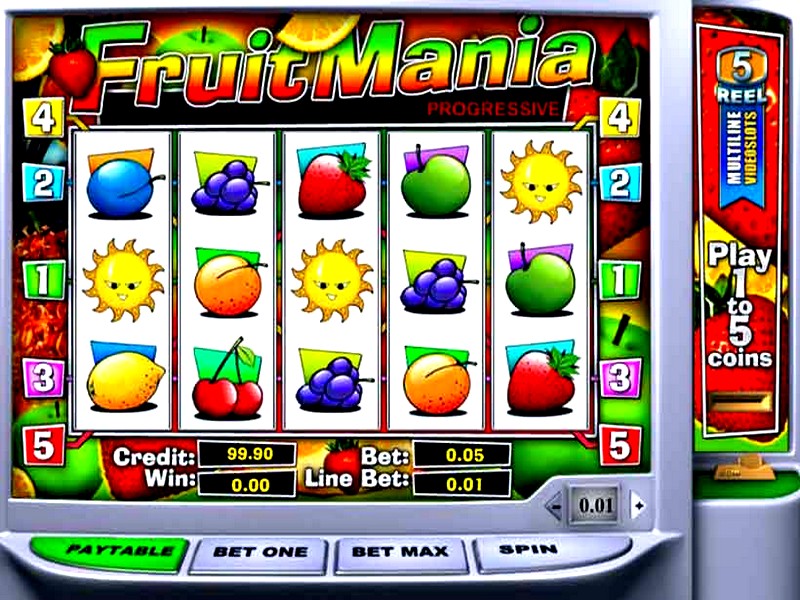Viewport: 800px width, 600px height.
Task: Toggle green payline 1 marker on left
Action: 44,280
